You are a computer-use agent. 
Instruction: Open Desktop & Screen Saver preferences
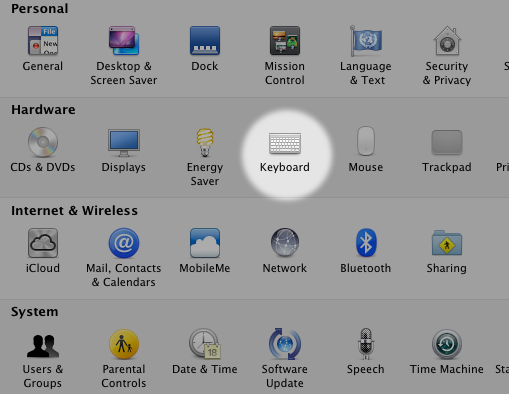tap(124, 41)
